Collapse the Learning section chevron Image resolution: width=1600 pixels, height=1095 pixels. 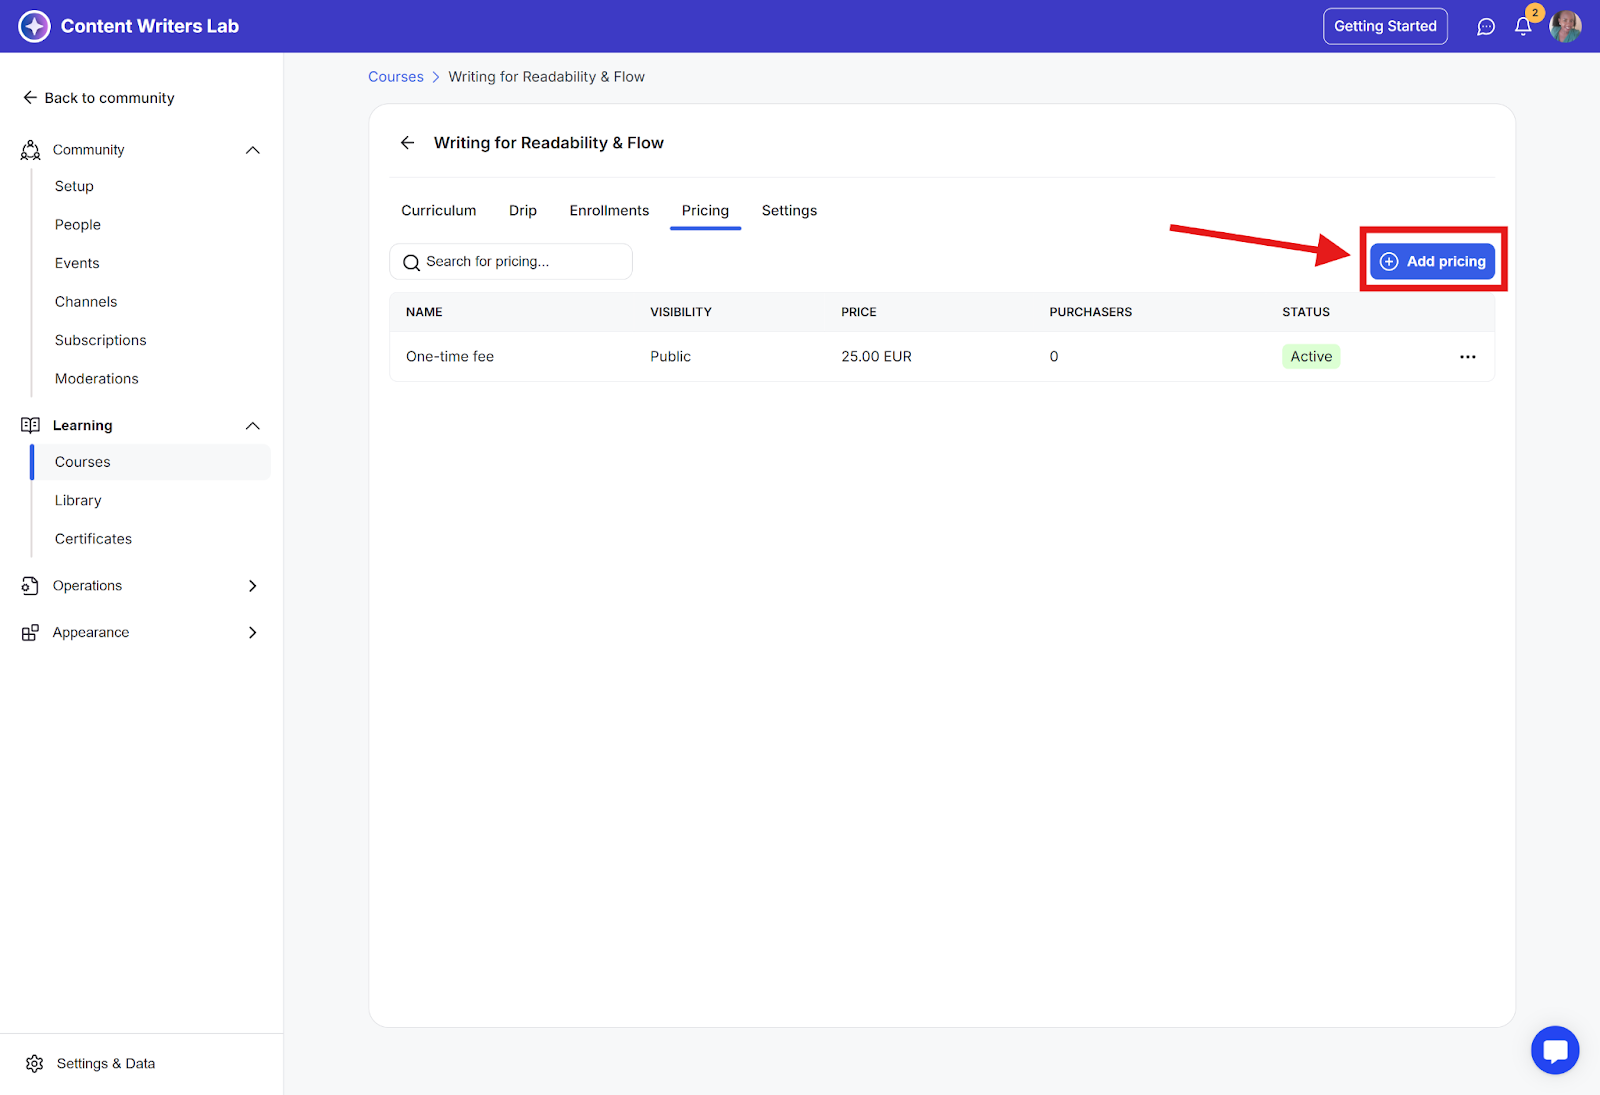253,426
